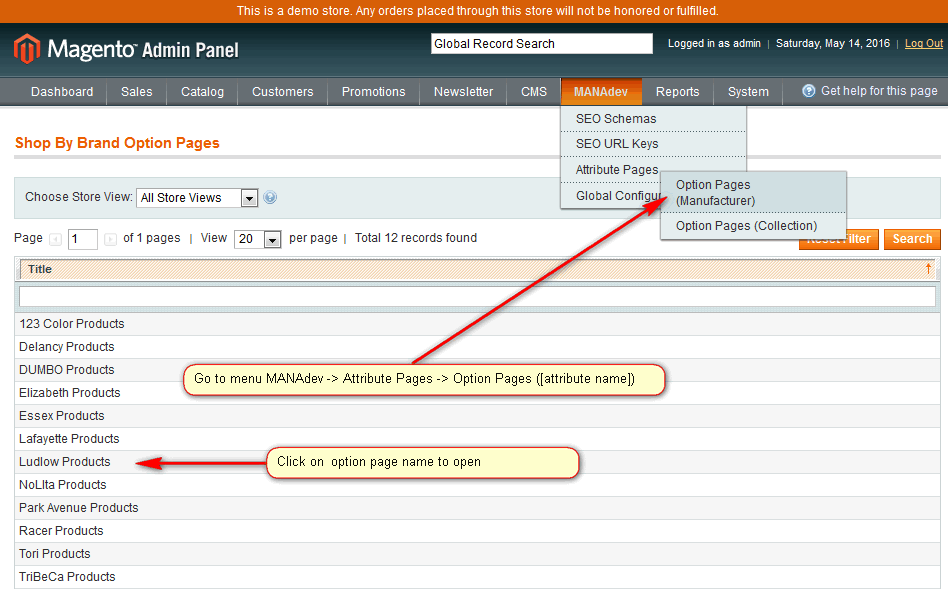
Task: Open NoLIta Products row
Action: pos(477,485)
